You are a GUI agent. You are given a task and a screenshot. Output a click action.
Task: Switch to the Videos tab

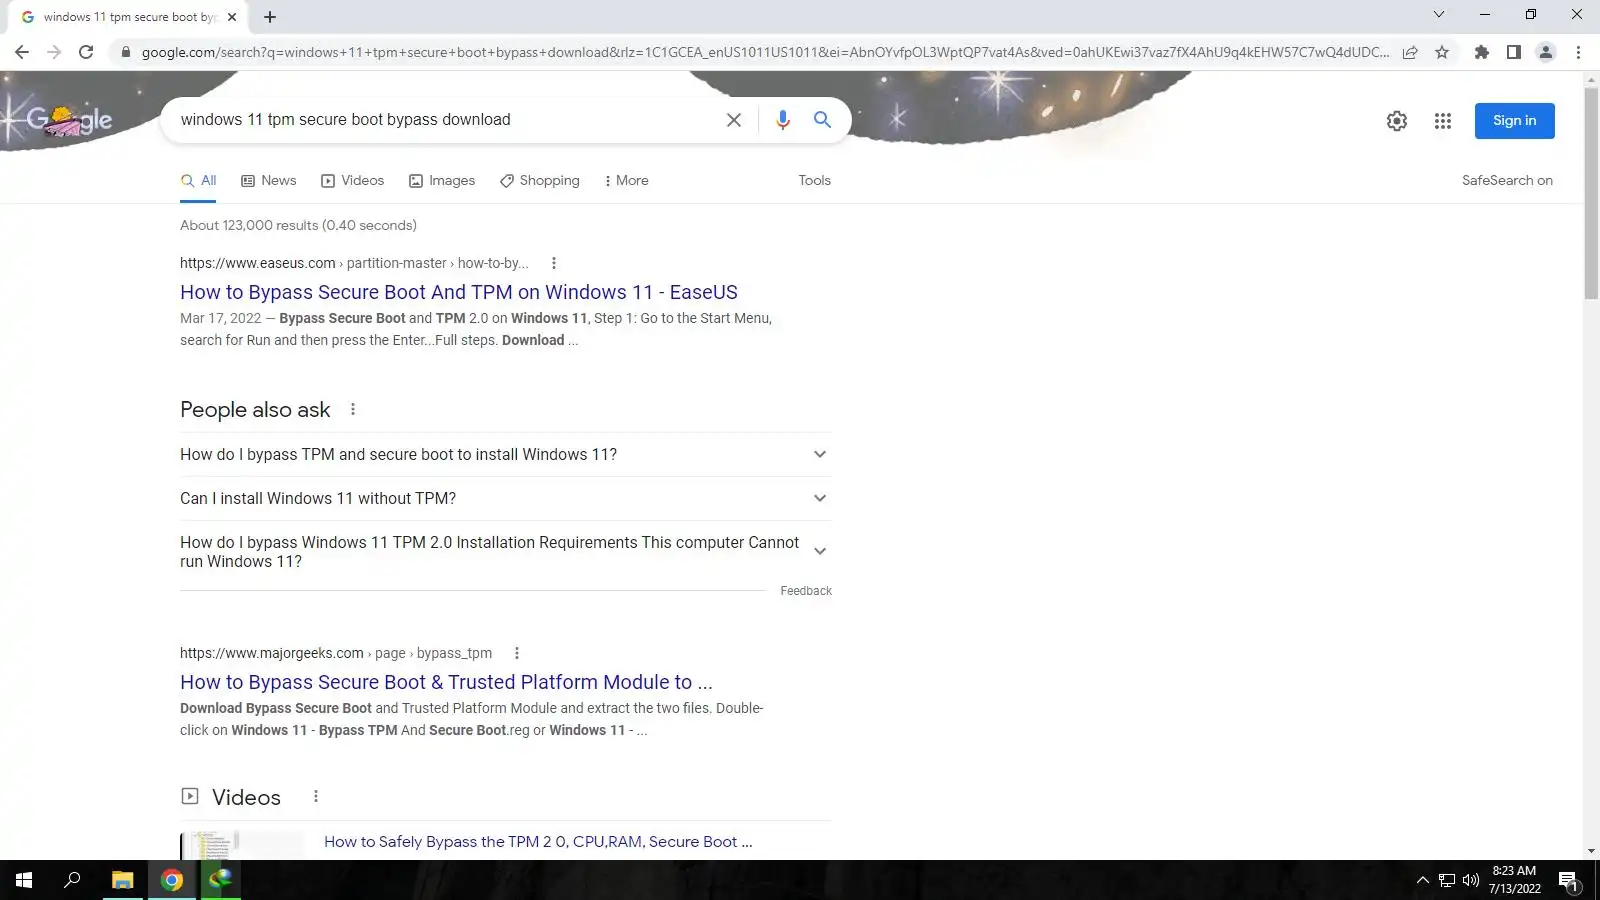pyautogui.click(x=353, y=181)
